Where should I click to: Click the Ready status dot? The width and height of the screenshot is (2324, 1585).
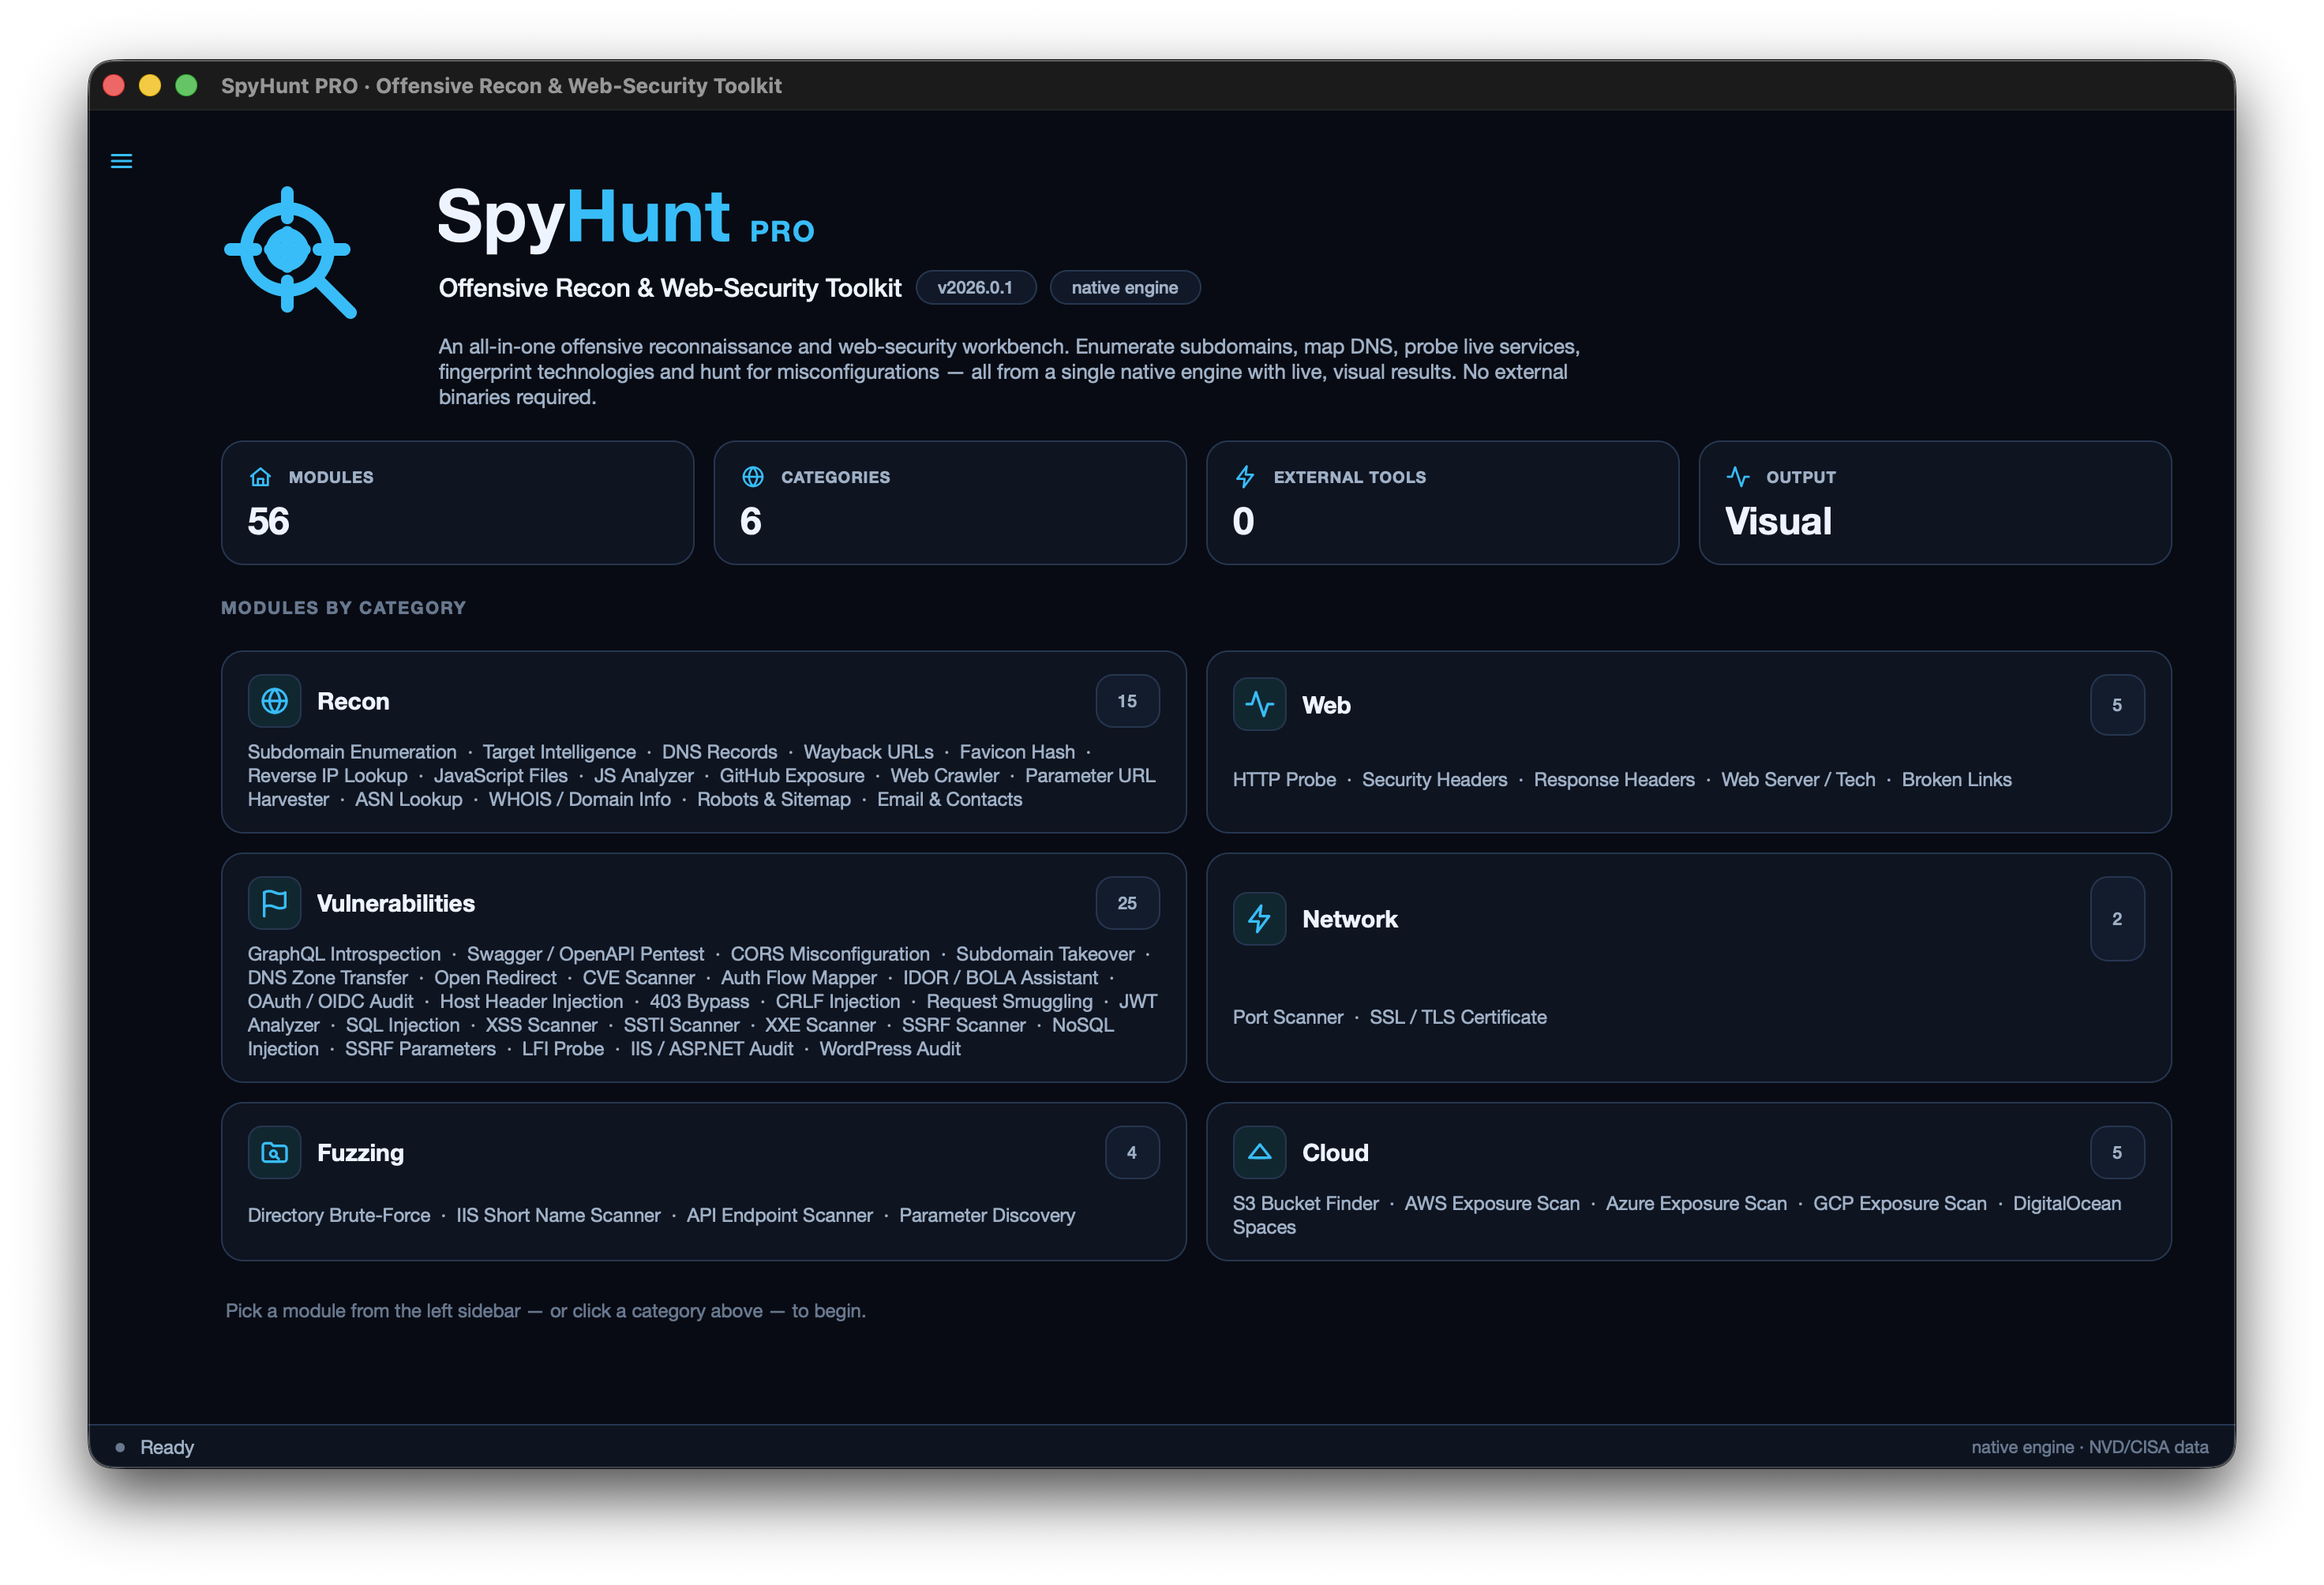click(x=120, y=1447)
